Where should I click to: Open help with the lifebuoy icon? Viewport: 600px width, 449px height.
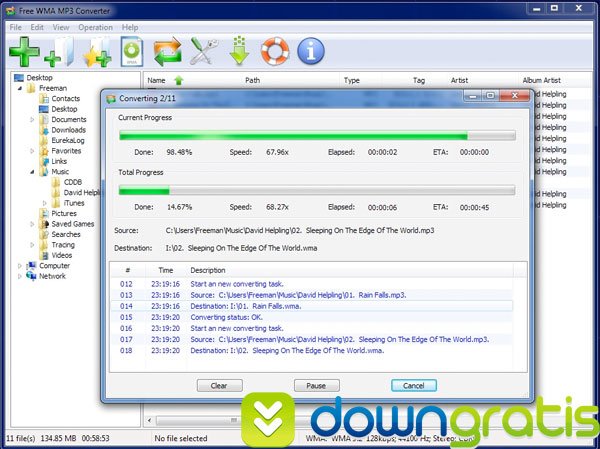click(x=275, y=51)
